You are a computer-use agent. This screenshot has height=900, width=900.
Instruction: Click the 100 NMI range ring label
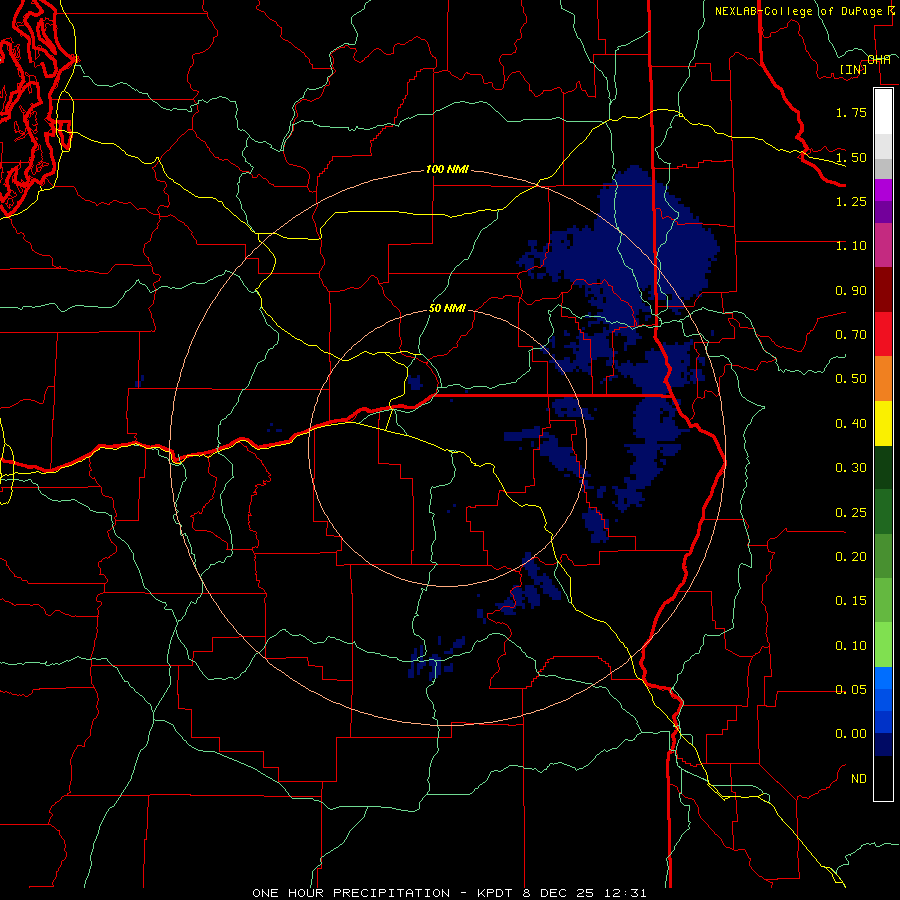[x=447, y=170]
